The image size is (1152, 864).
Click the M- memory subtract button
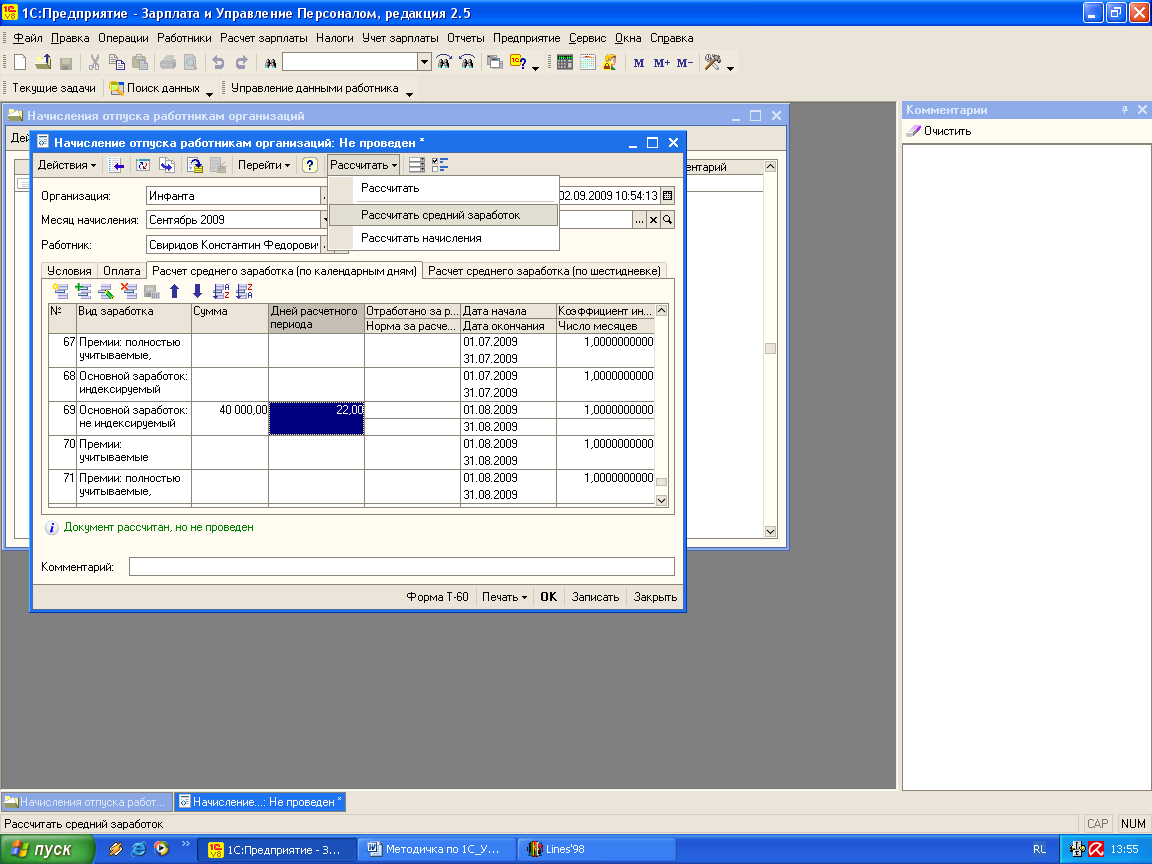[685, 63]
